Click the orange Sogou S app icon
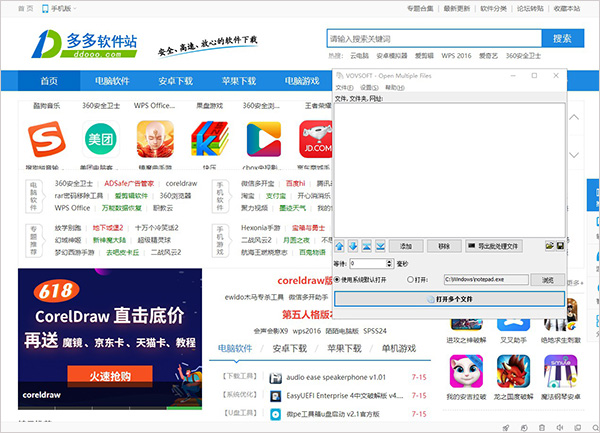 coord(47,139)
